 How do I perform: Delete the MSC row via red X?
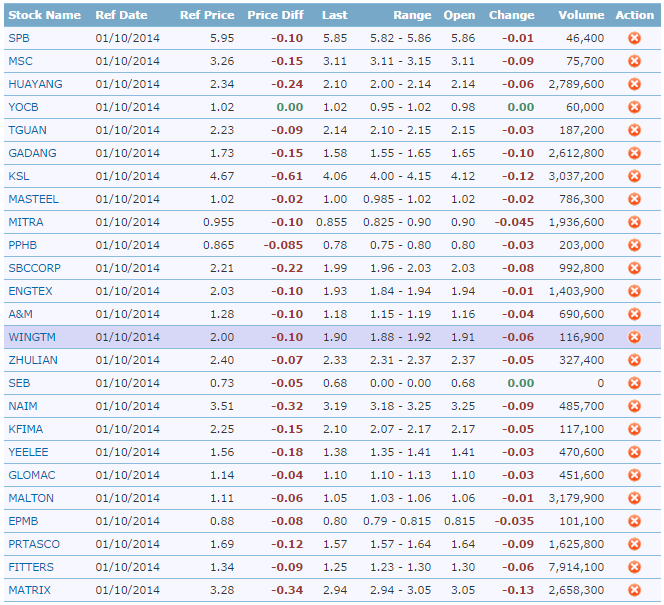point(634,61)
